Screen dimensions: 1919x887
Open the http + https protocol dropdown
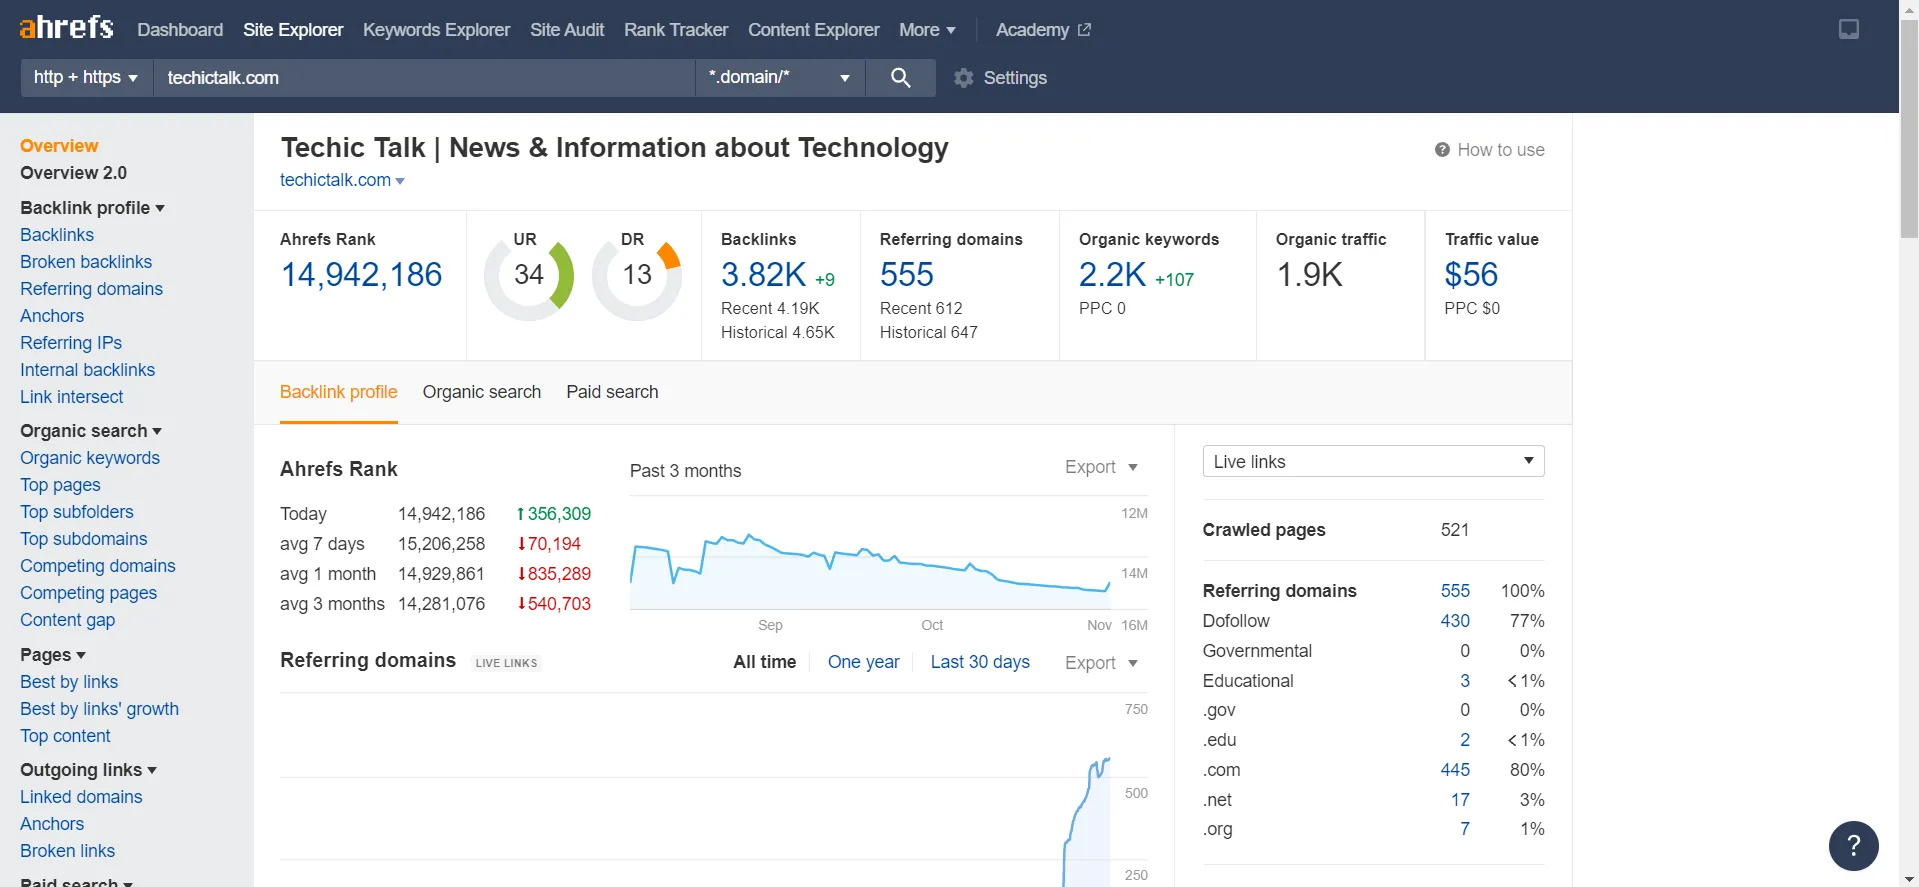[86, 77]
